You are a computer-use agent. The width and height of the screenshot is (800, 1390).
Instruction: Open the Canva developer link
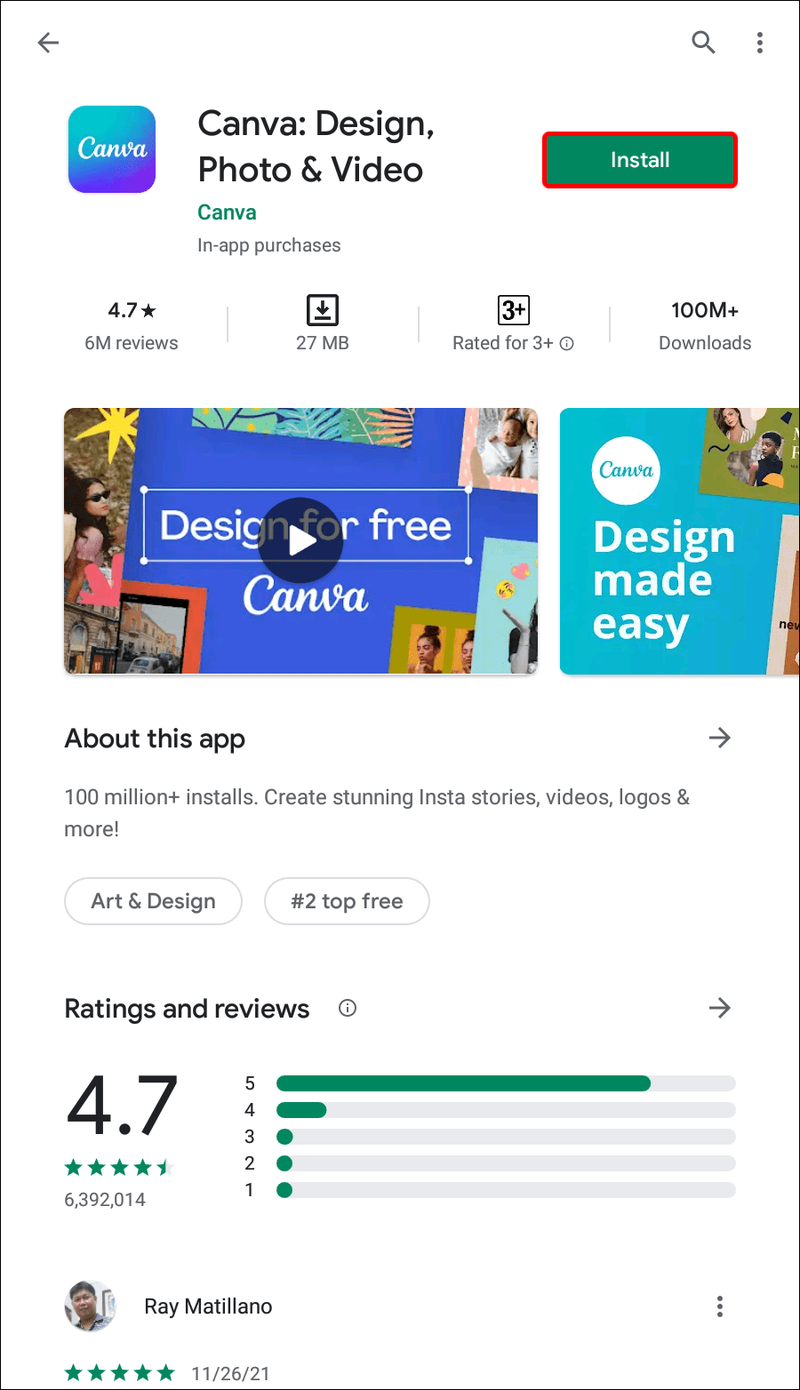[x=227, y=212]
